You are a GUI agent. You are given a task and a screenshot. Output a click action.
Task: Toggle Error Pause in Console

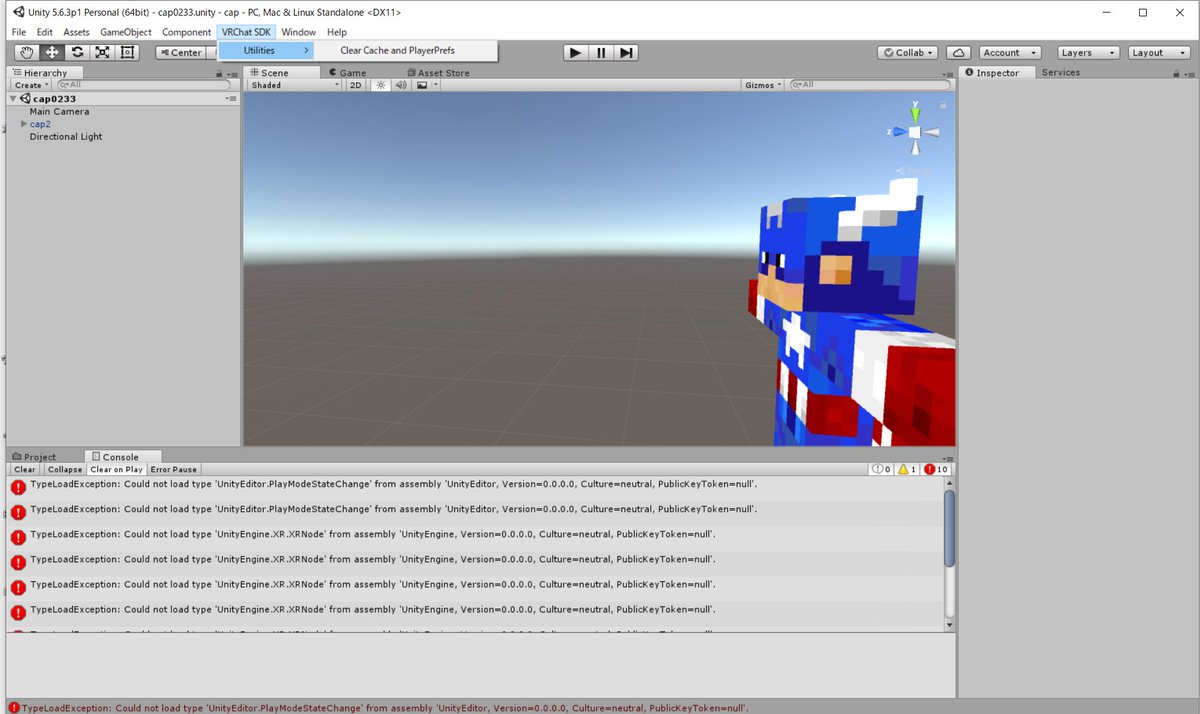click(x=174, y=469)
